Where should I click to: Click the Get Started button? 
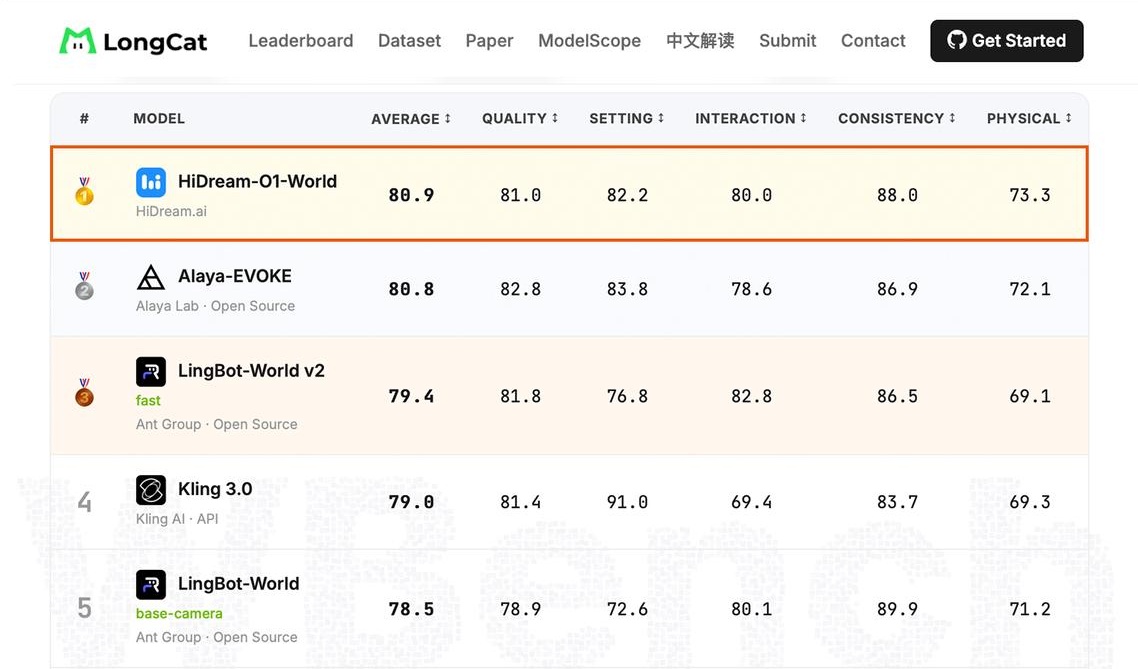pos(1007,41)
